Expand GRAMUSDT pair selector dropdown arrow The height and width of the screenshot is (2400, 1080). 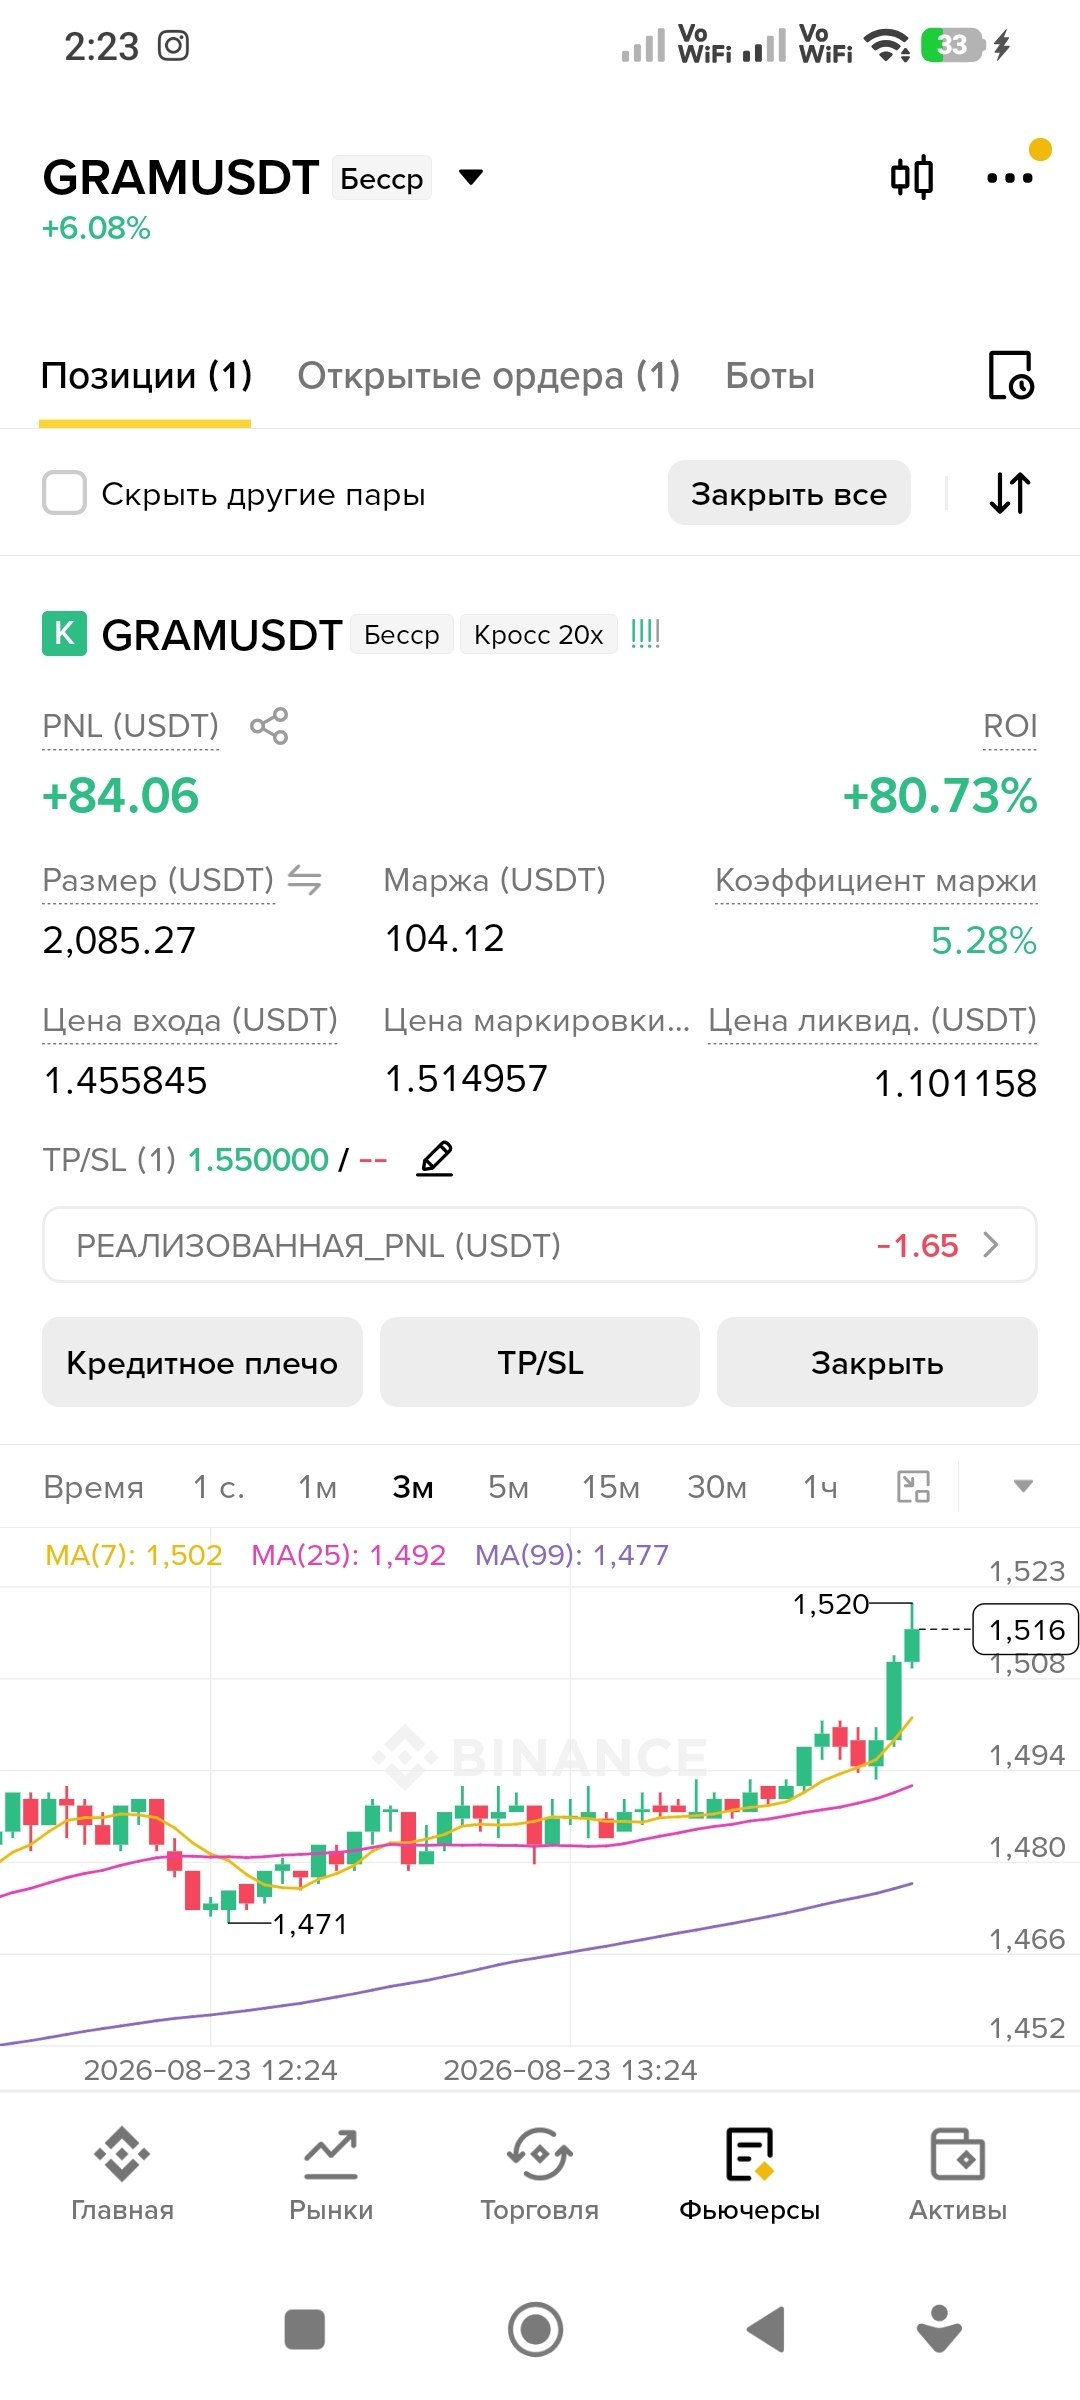pyautogui.click(x=471, y=177)
